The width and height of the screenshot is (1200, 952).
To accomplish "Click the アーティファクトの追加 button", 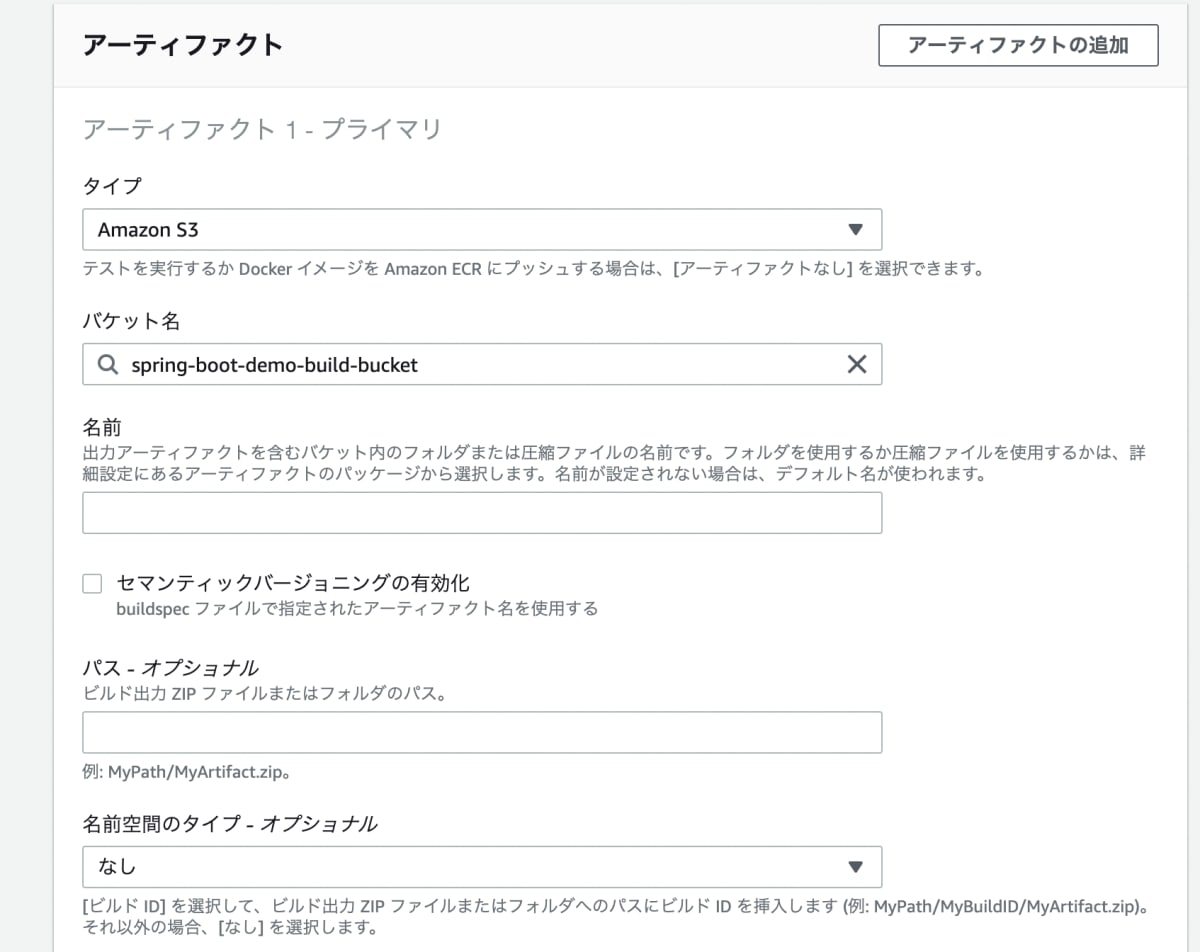I will (1018, 45).
